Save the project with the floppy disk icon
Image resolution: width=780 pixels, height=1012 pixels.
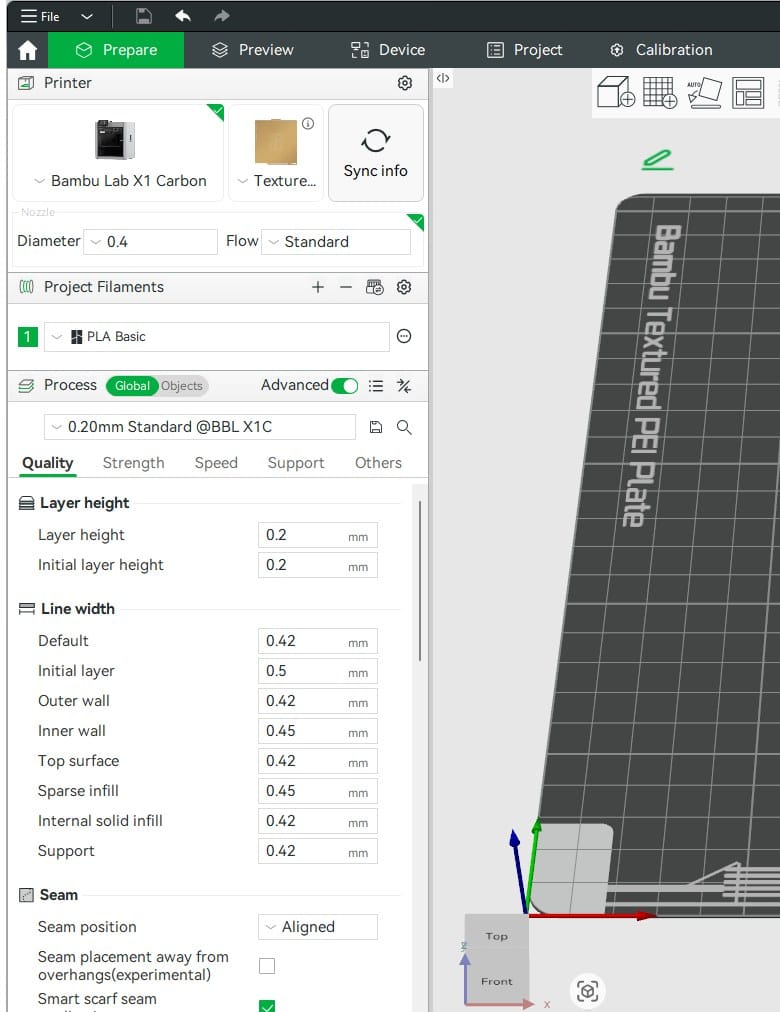tap(144, 16)
